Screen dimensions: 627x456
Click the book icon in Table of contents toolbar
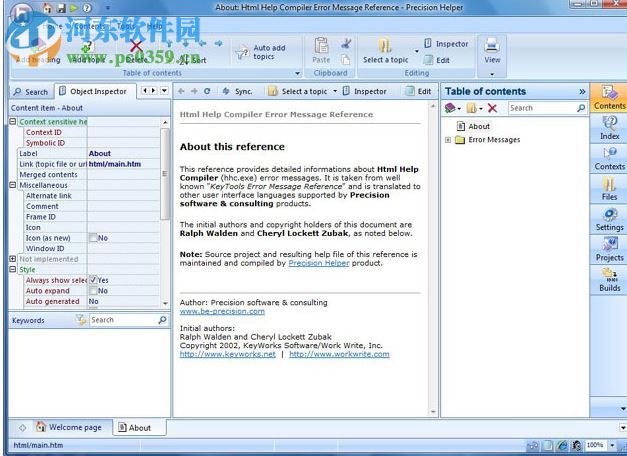(x=450, y=108)
